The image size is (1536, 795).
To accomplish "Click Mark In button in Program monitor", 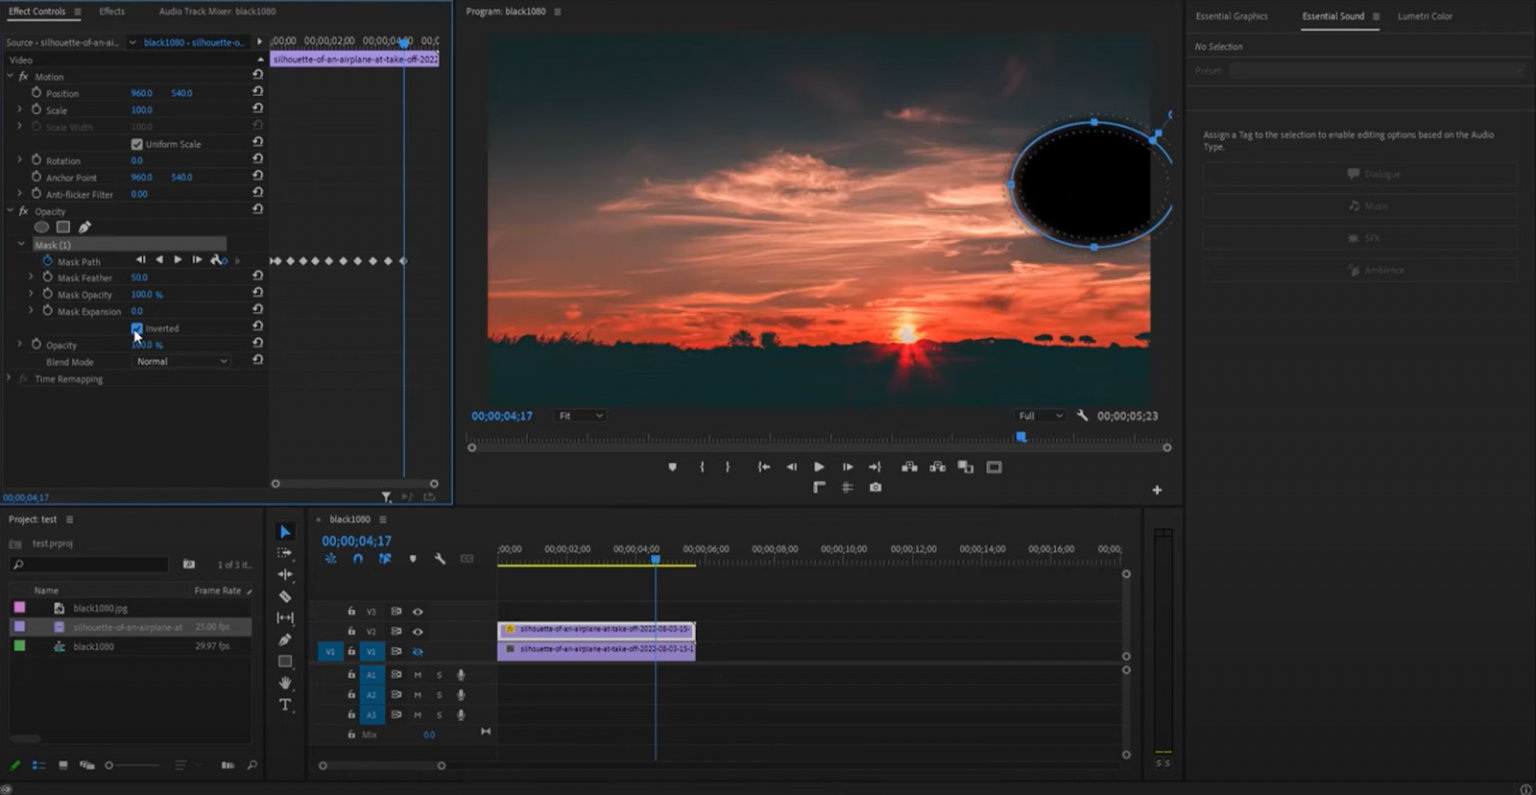I will pos(702,467).
